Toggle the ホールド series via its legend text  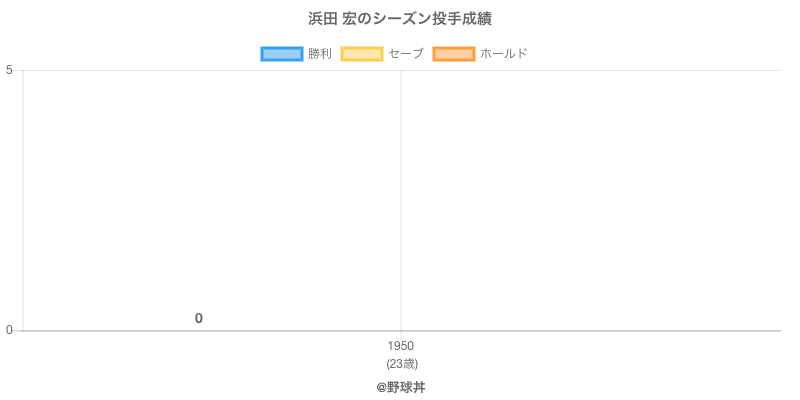click(x=503, y=54)
